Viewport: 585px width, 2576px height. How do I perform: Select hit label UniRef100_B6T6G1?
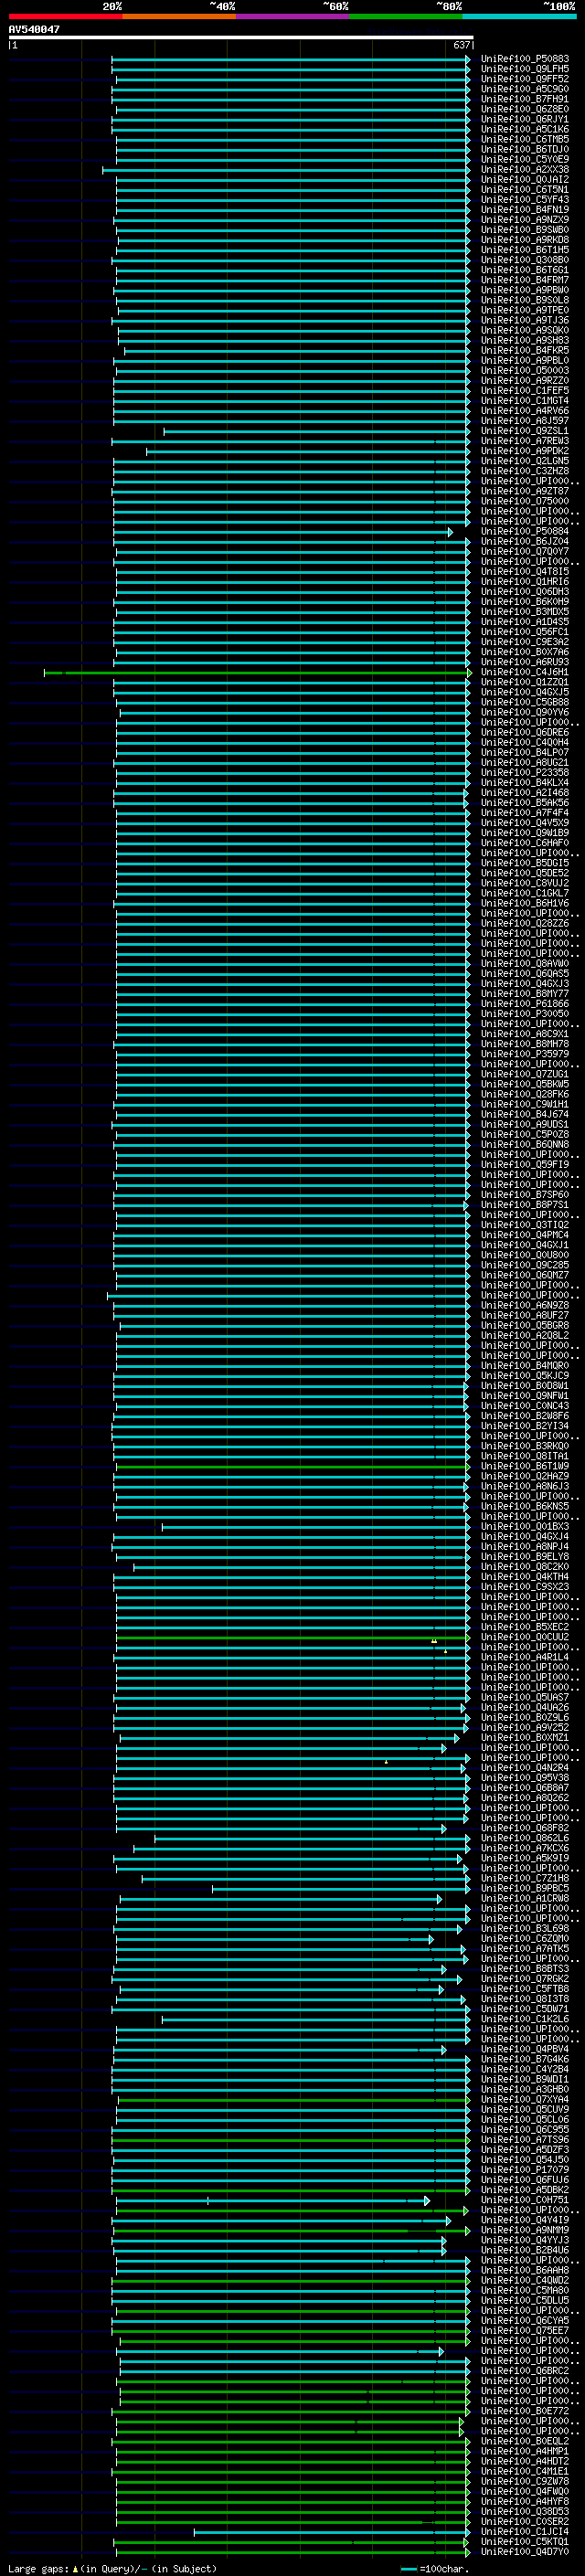point(525,270)
